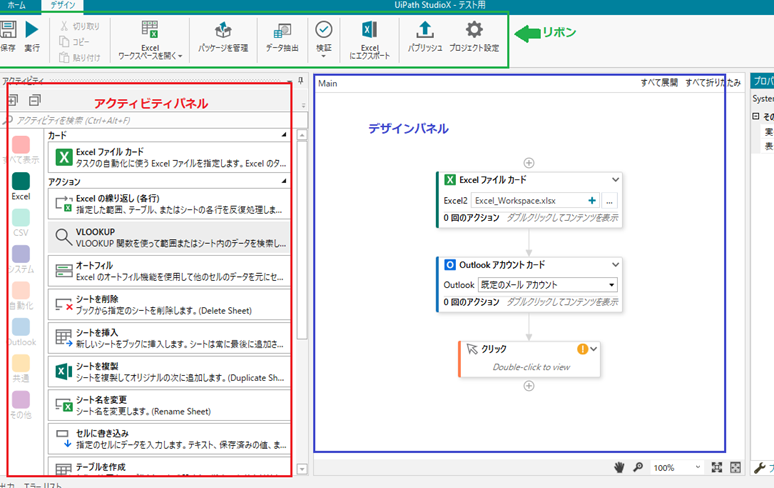Image resolution: width=774 pixels, height=488 pixels.
Task: Click Main breadcrumb in designer
Action: (x=328, y=83)
